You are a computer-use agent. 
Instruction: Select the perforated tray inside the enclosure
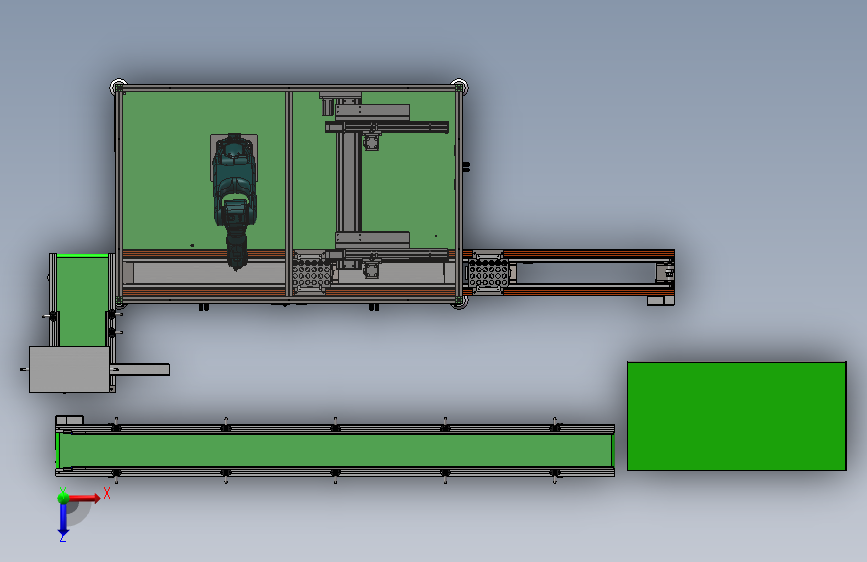pyautogui.click(x=312, y=273)
